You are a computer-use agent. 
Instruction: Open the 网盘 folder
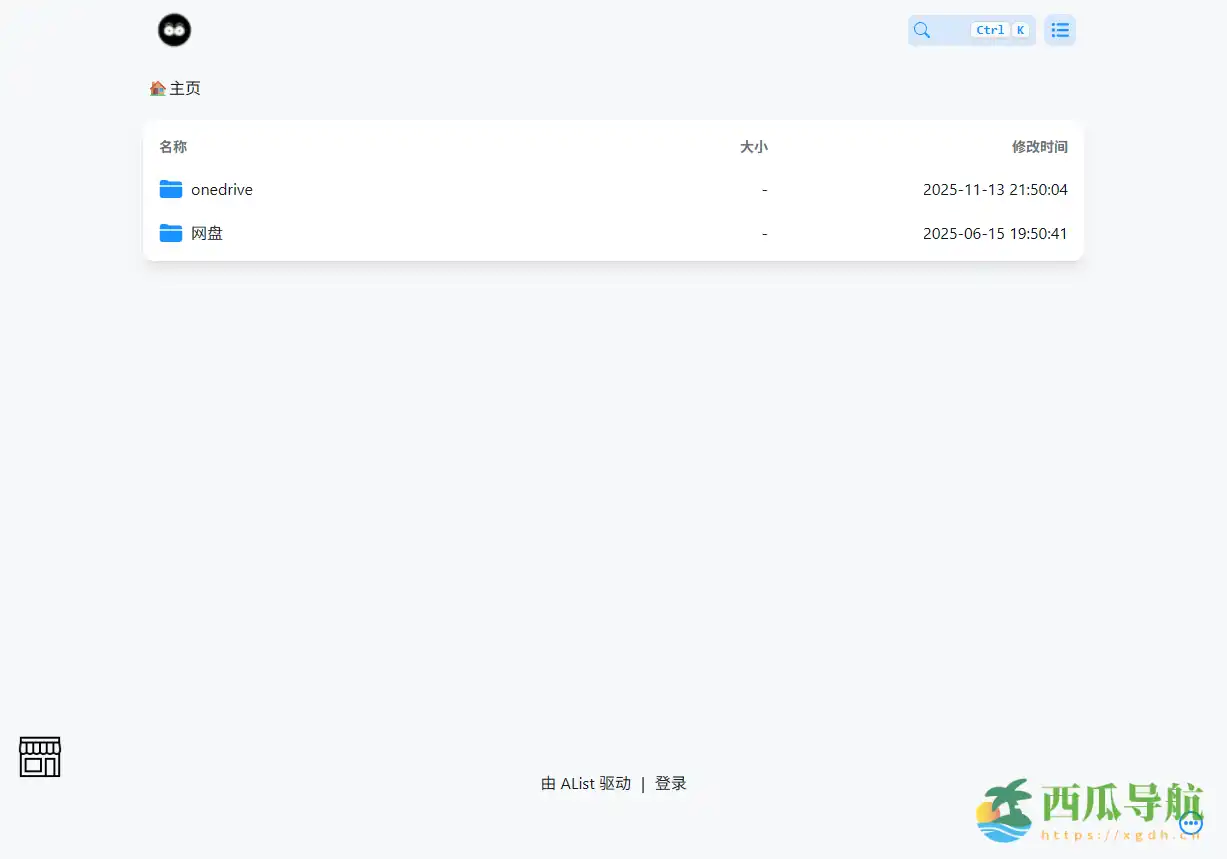coord(207,232)
